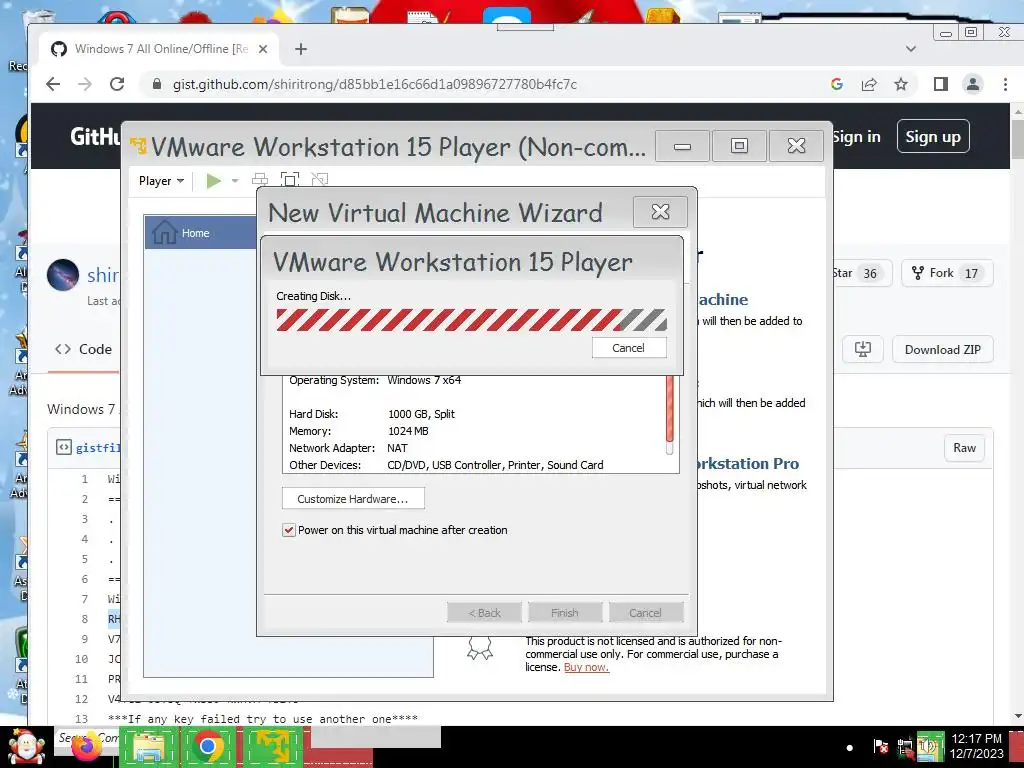Close the Windows 7 All Online/Offline tab
Viewport: 1024px width, 768px height.
(263, 49)
